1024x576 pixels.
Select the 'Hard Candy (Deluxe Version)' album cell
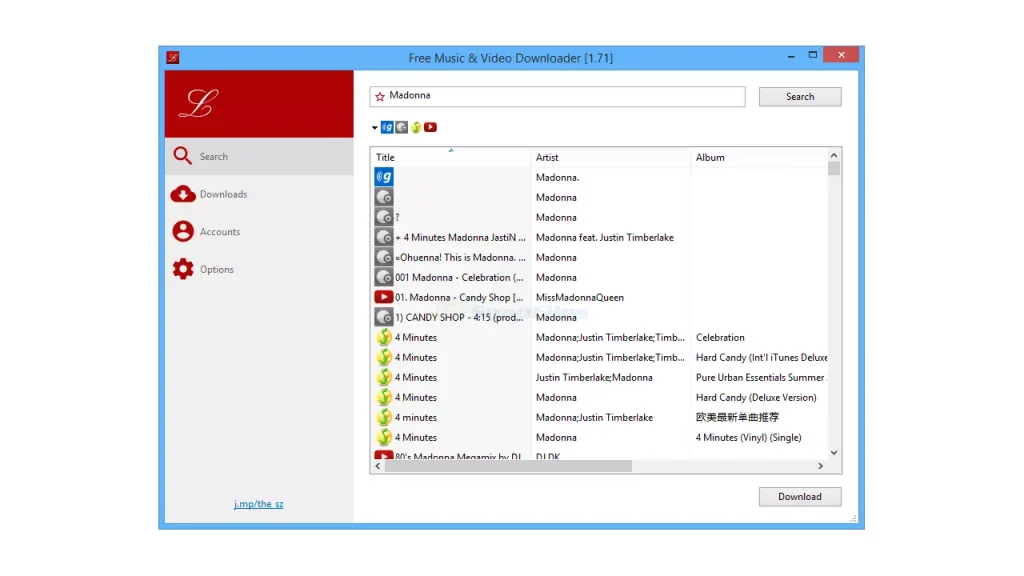(x=756, y=398)
